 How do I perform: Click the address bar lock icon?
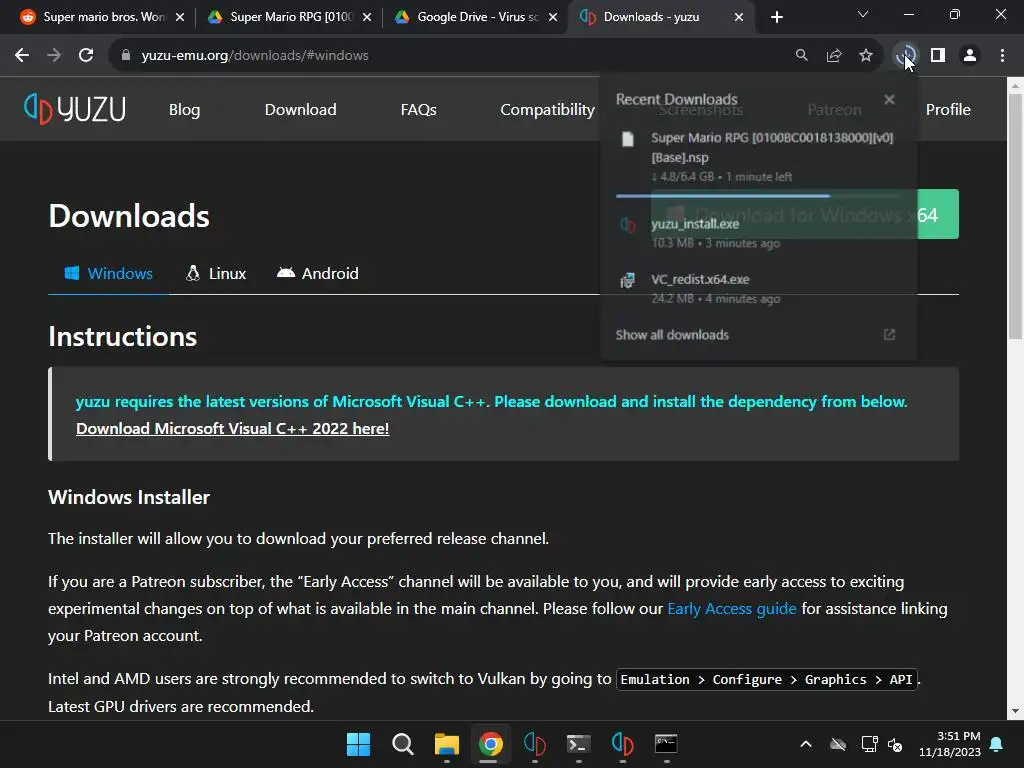click(x=125, y=56)
